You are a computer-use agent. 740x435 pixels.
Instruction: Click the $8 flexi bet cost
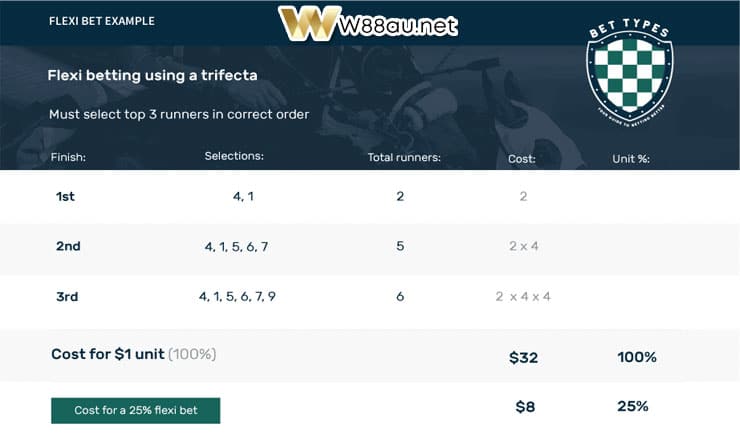(525, 407)
